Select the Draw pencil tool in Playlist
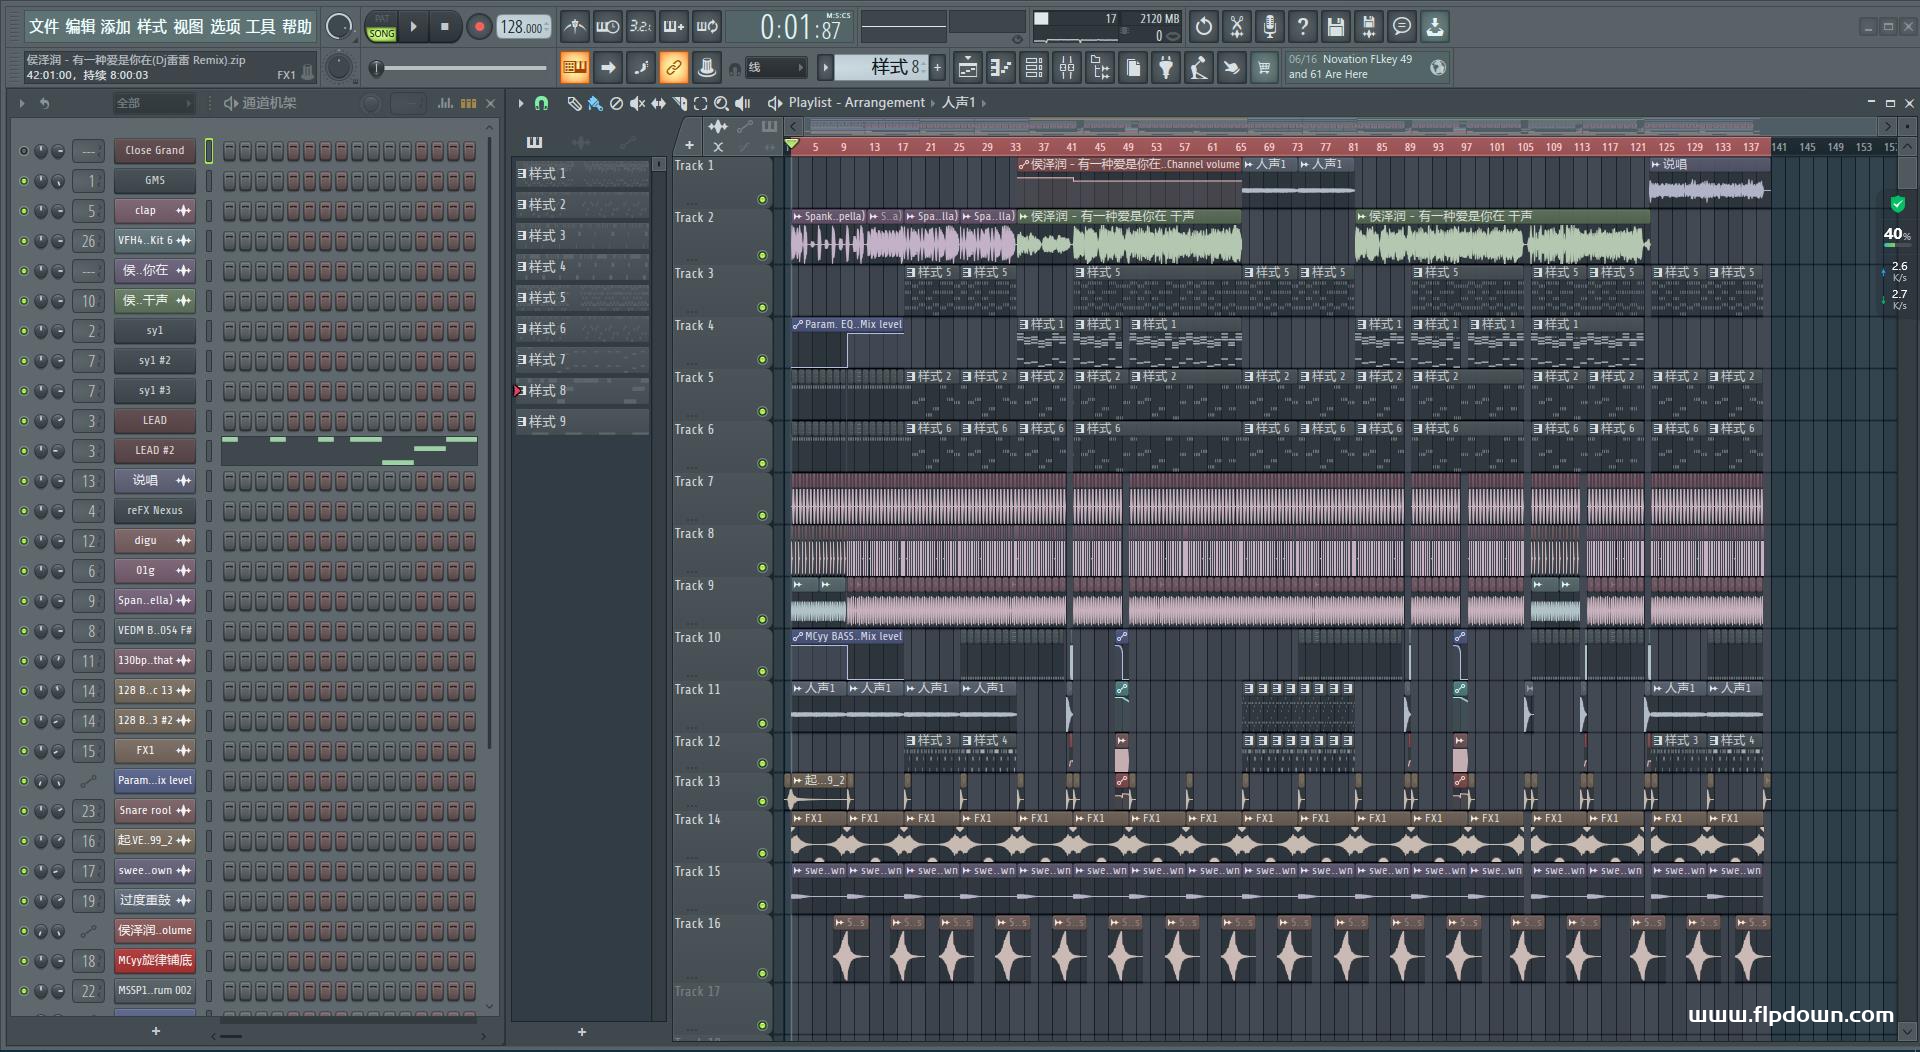This screenshot has width=1920, height=1052. (x=574, y=103)
